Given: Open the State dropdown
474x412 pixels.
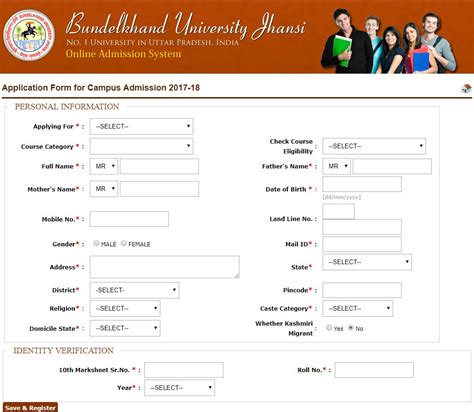Looking at the screenshot, I should pyautogui.click(x=367, y=262).
